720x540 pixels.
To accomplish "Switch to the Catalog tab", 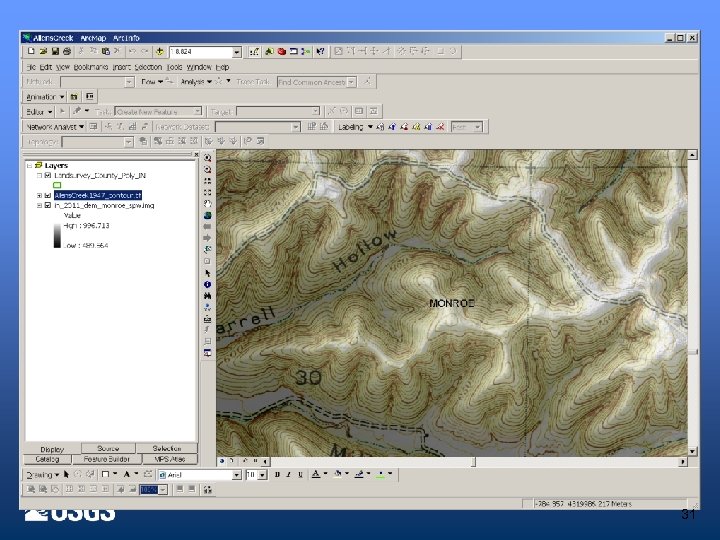I will pos(47,459).
